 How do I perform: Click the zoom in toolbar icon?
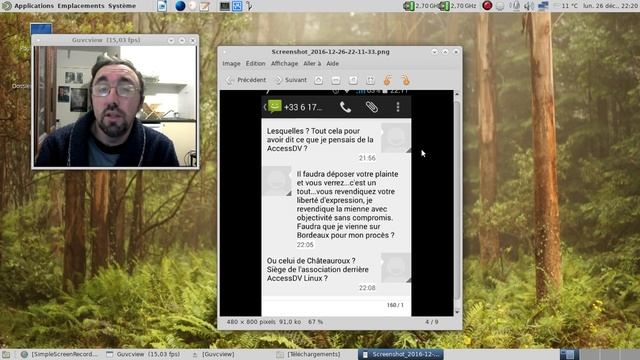318,80
